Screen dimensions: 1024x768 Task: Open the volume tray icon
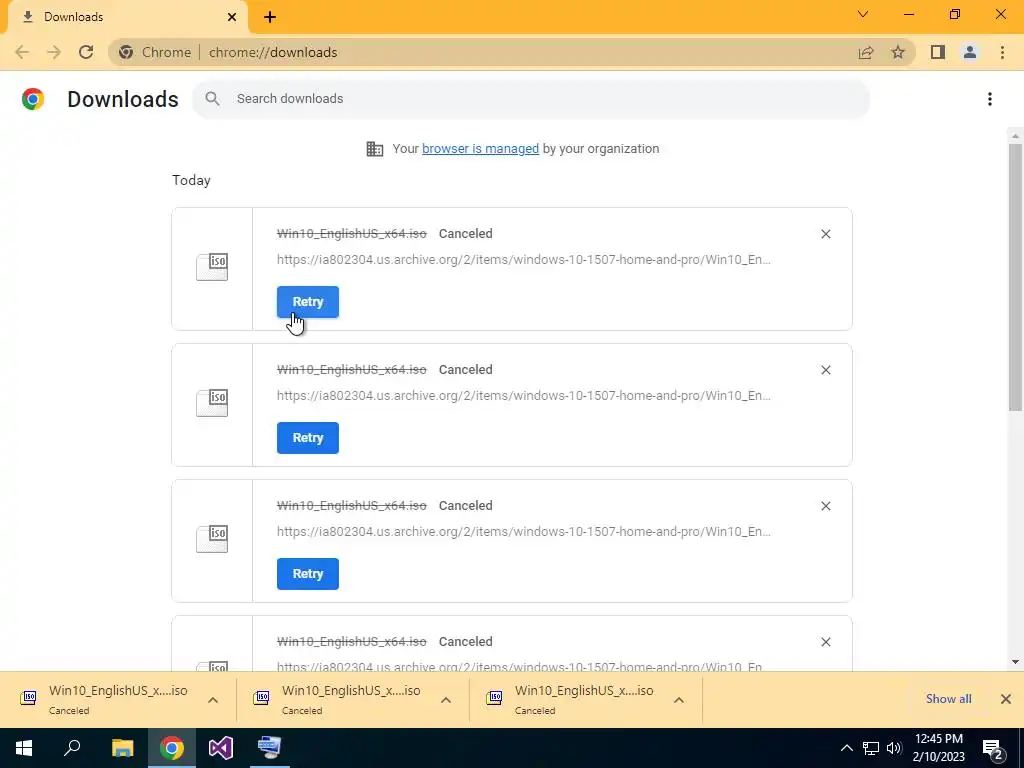tap(894, 748)
